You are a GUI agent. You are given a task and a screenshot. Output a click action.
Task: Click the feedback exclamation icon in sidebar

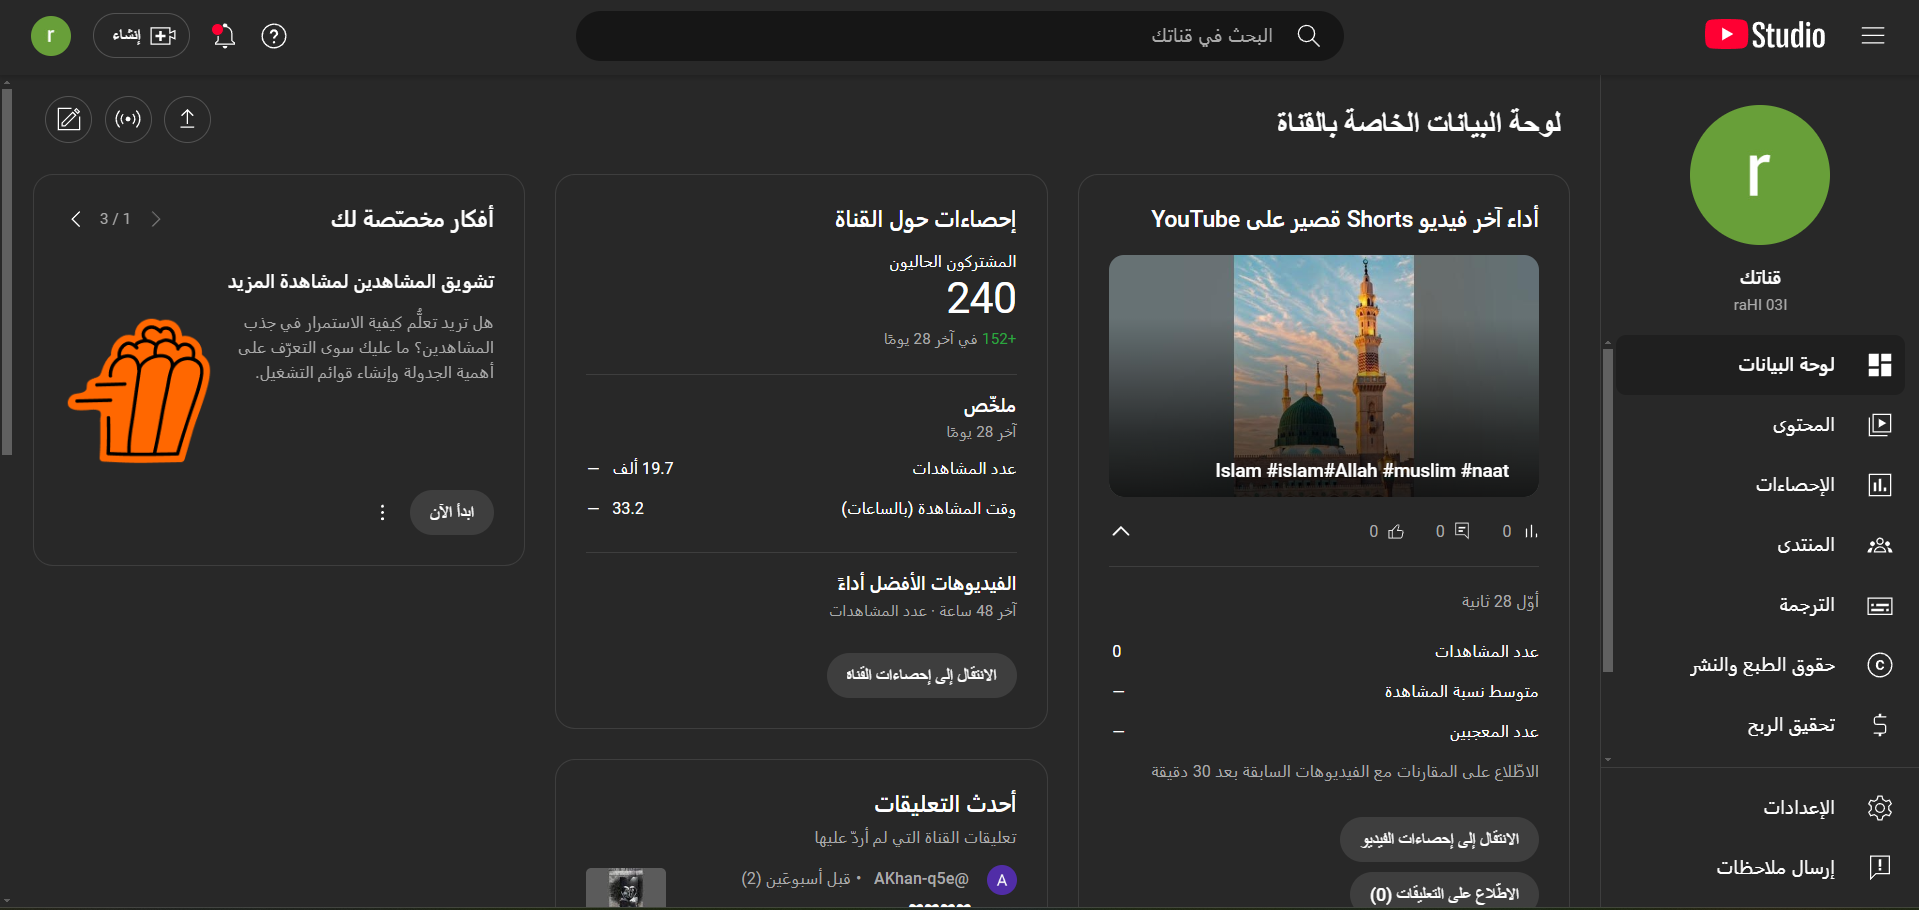tap(1880, 867)
